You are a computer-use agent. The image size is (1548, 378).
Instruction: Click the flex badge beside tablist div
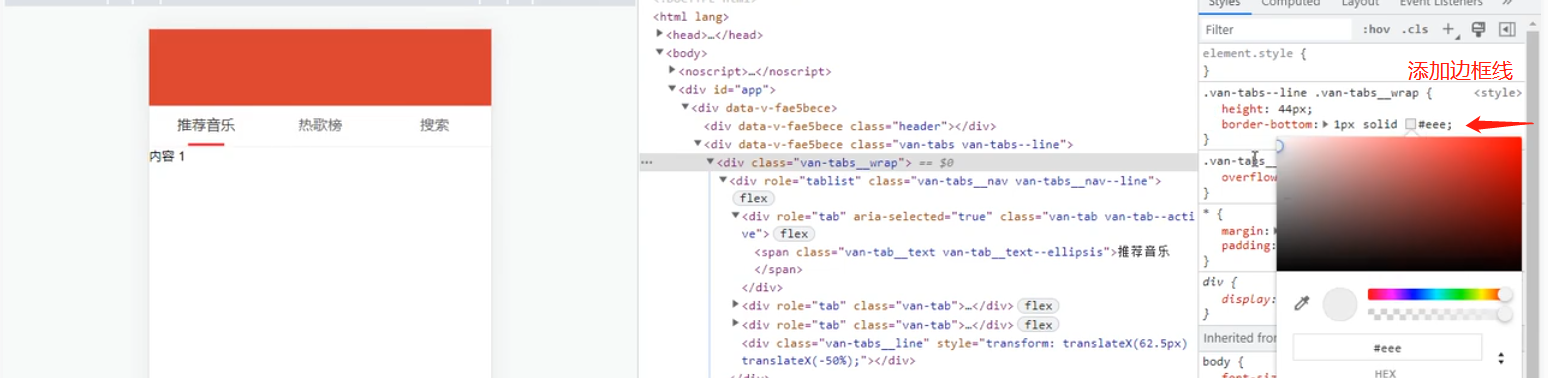click(x=753, y=198)
